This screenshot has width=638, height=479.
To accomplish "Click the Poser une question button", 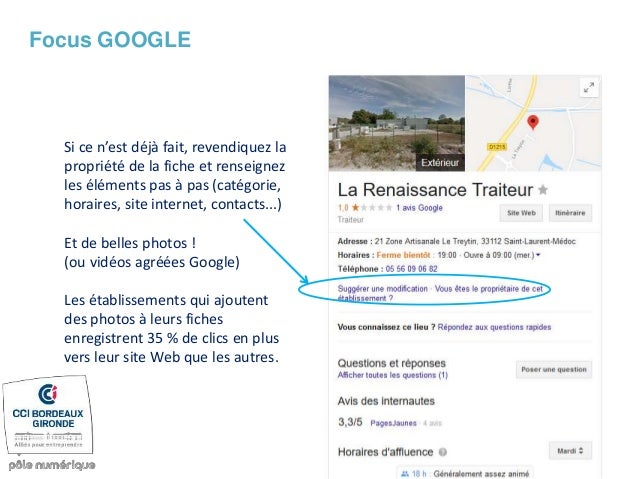I will pyautogui.click(x=554, y=370).
